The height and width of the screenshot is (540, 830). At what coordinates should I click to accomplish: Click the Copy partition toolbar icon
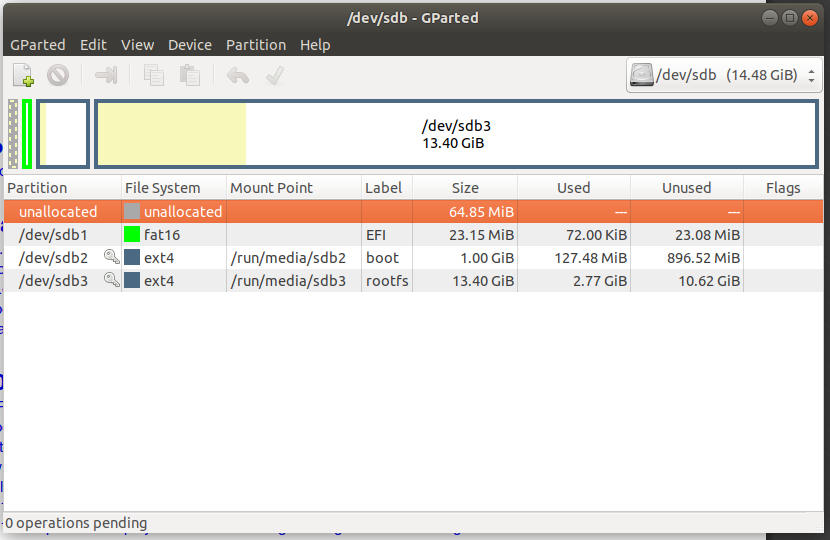[x=154, y=75]
